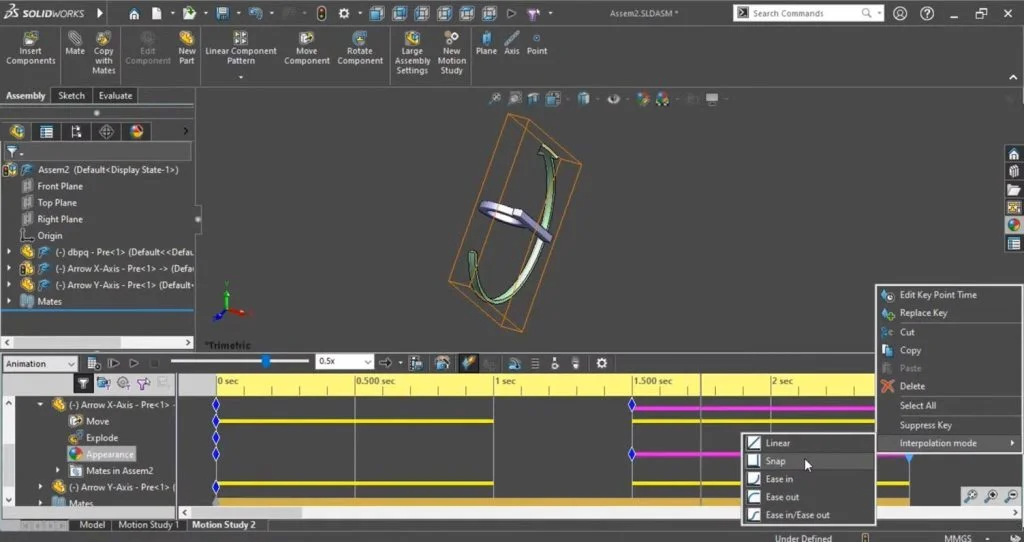Activate the Move Component tool
This screenshot has height=542, width=1024.
(x=306, y=48)
